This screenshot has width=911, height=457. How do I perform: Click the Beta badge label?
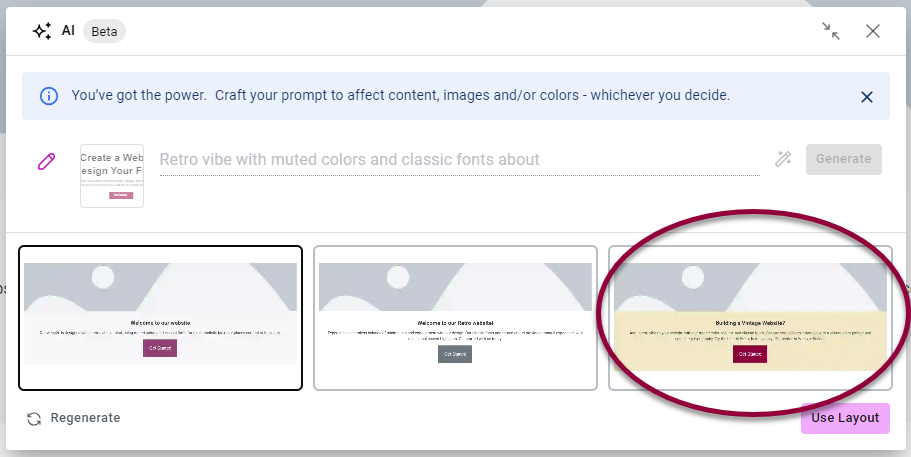(x=104, y=31)
